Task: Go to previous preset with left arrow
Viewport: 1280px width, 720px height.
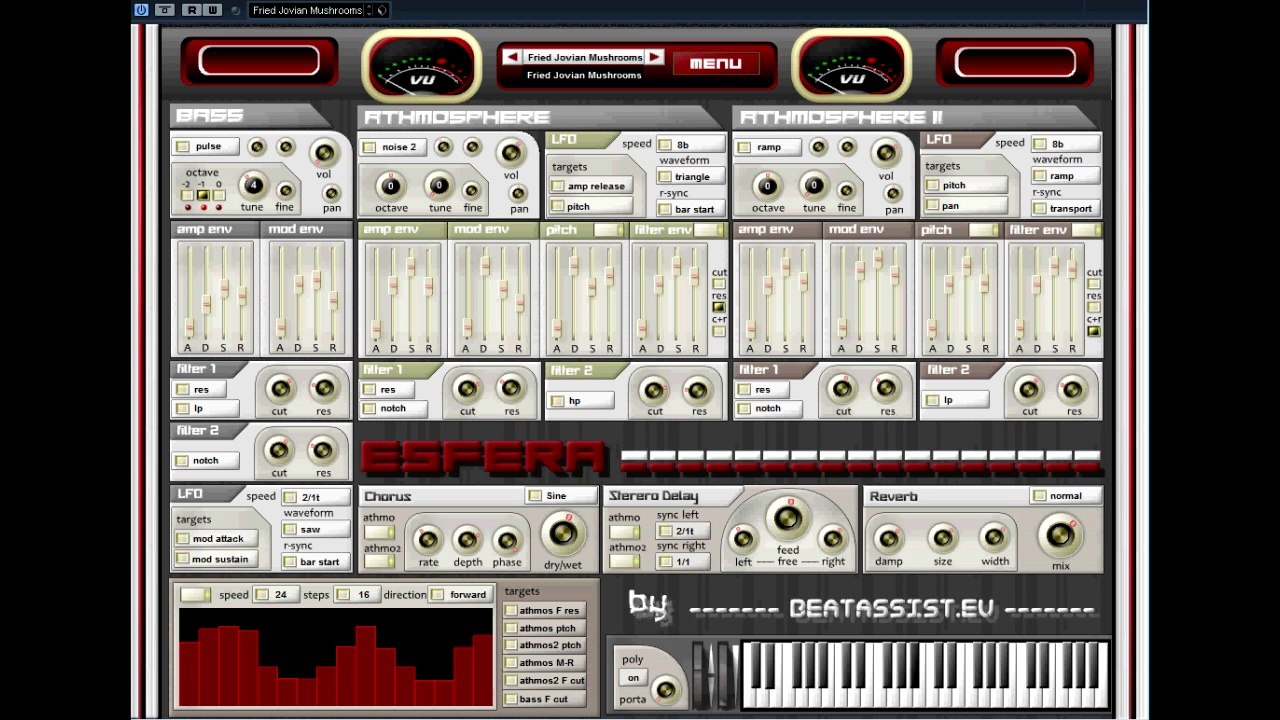Action: click(512, 57)
